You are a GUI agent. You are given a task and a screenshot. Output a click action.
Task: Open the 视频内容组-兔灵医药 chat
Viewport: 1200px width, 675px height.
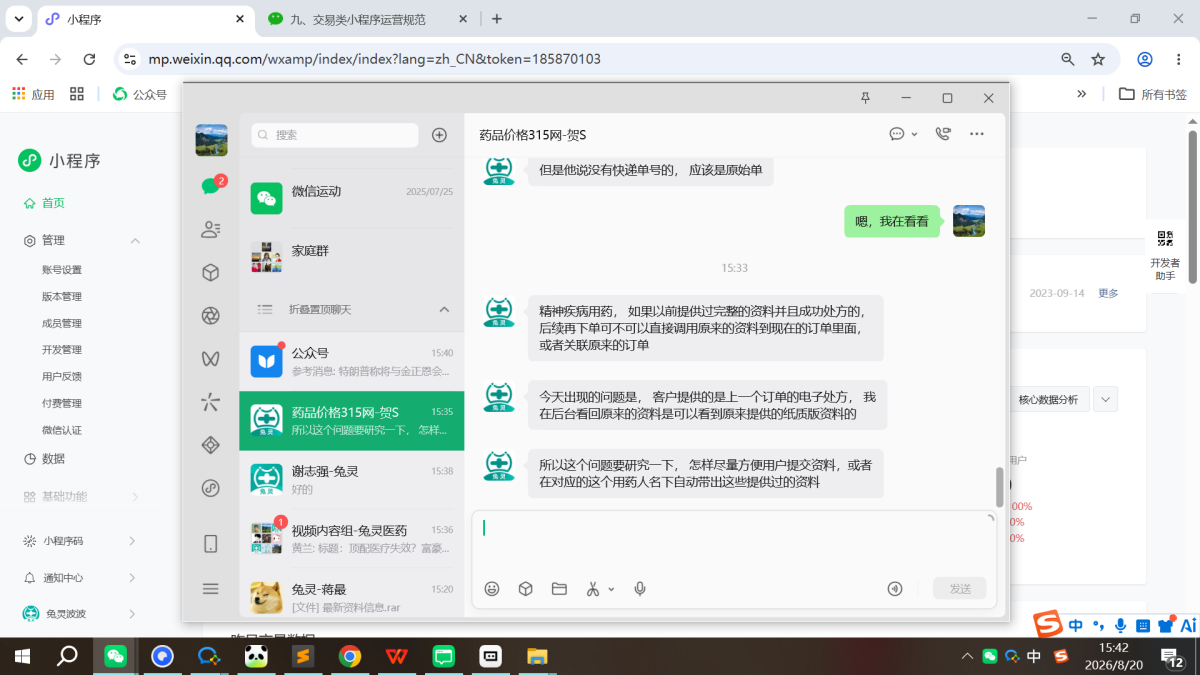coord(352,539)
